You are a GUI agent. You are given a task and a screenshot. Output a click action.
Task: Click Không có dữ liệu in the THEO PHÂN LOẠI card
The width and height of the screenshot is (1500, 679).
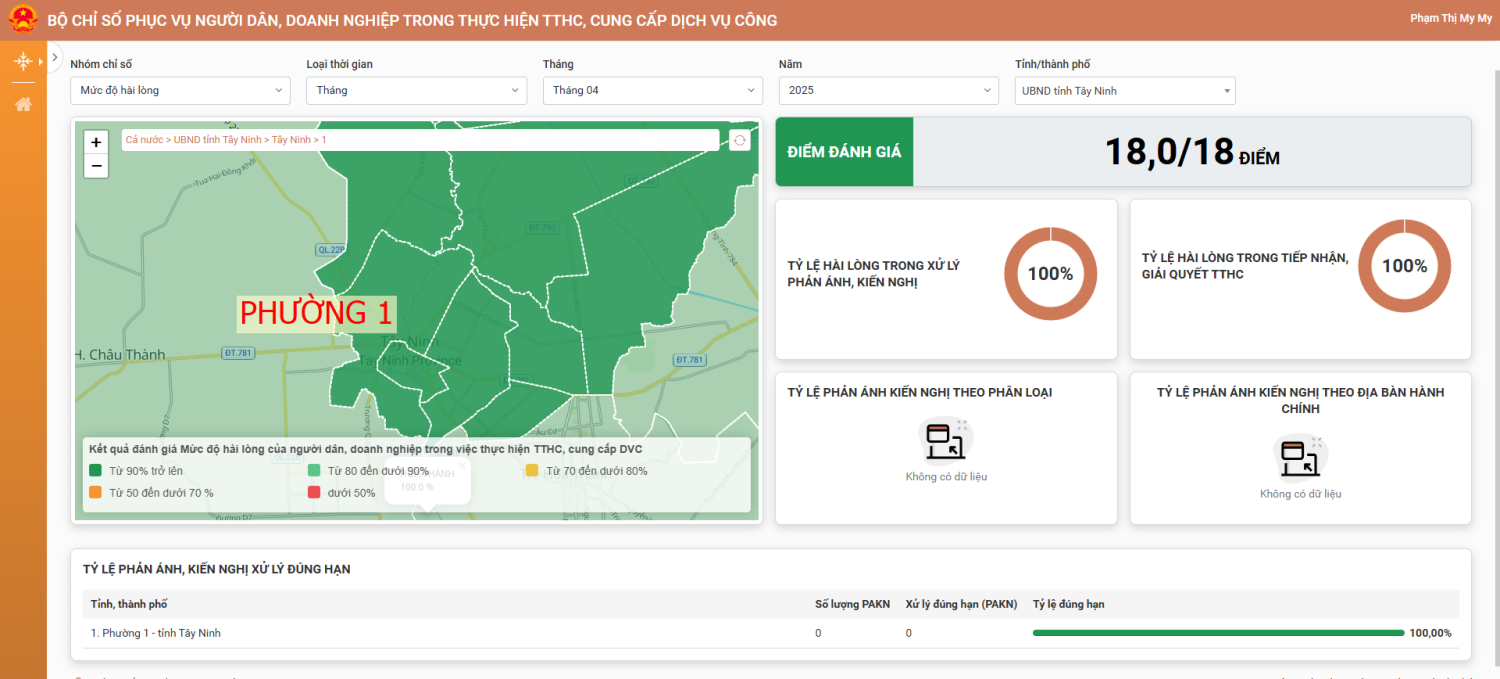tap(946, 477)
